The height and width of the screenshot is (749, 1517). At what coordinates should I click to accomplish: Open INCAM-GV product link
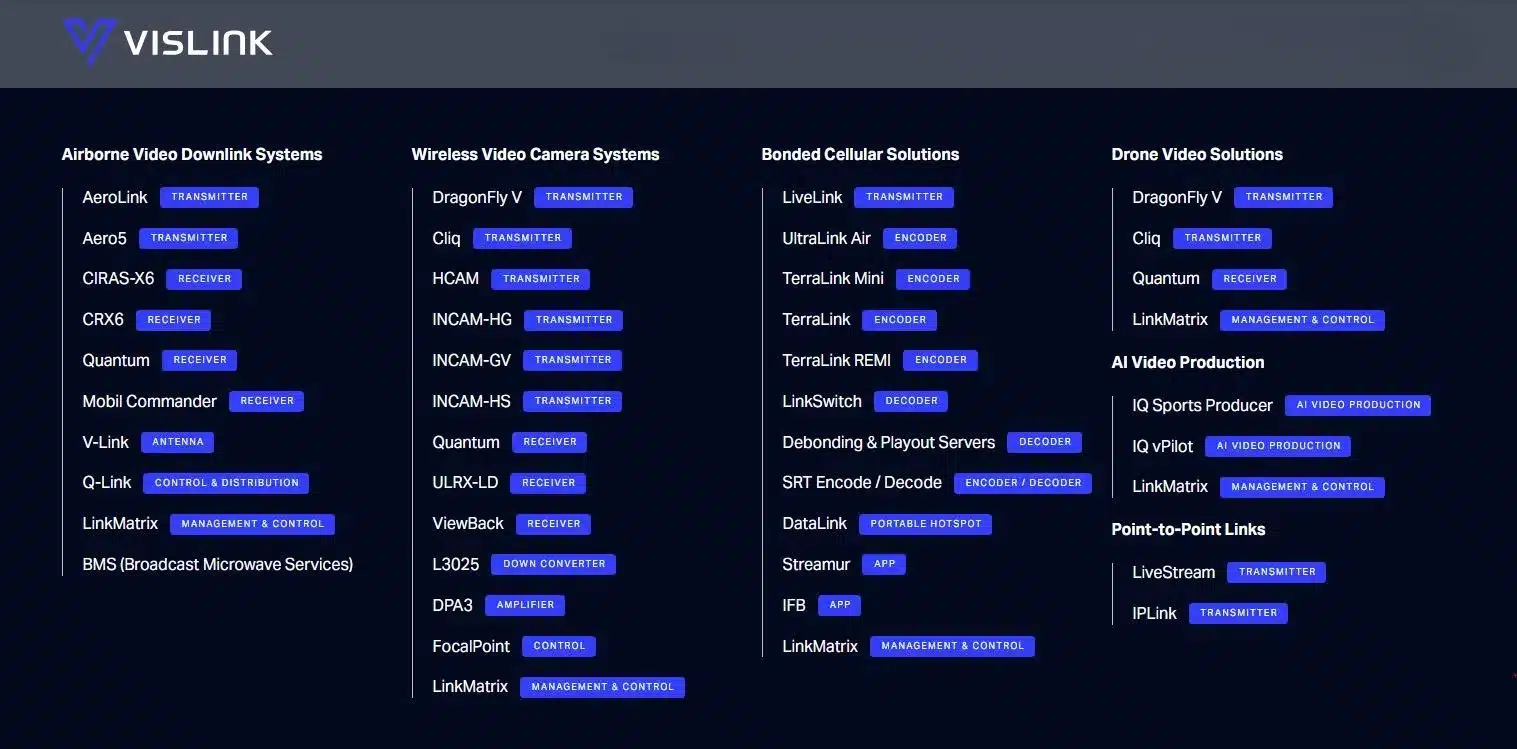tap(472, 361)
